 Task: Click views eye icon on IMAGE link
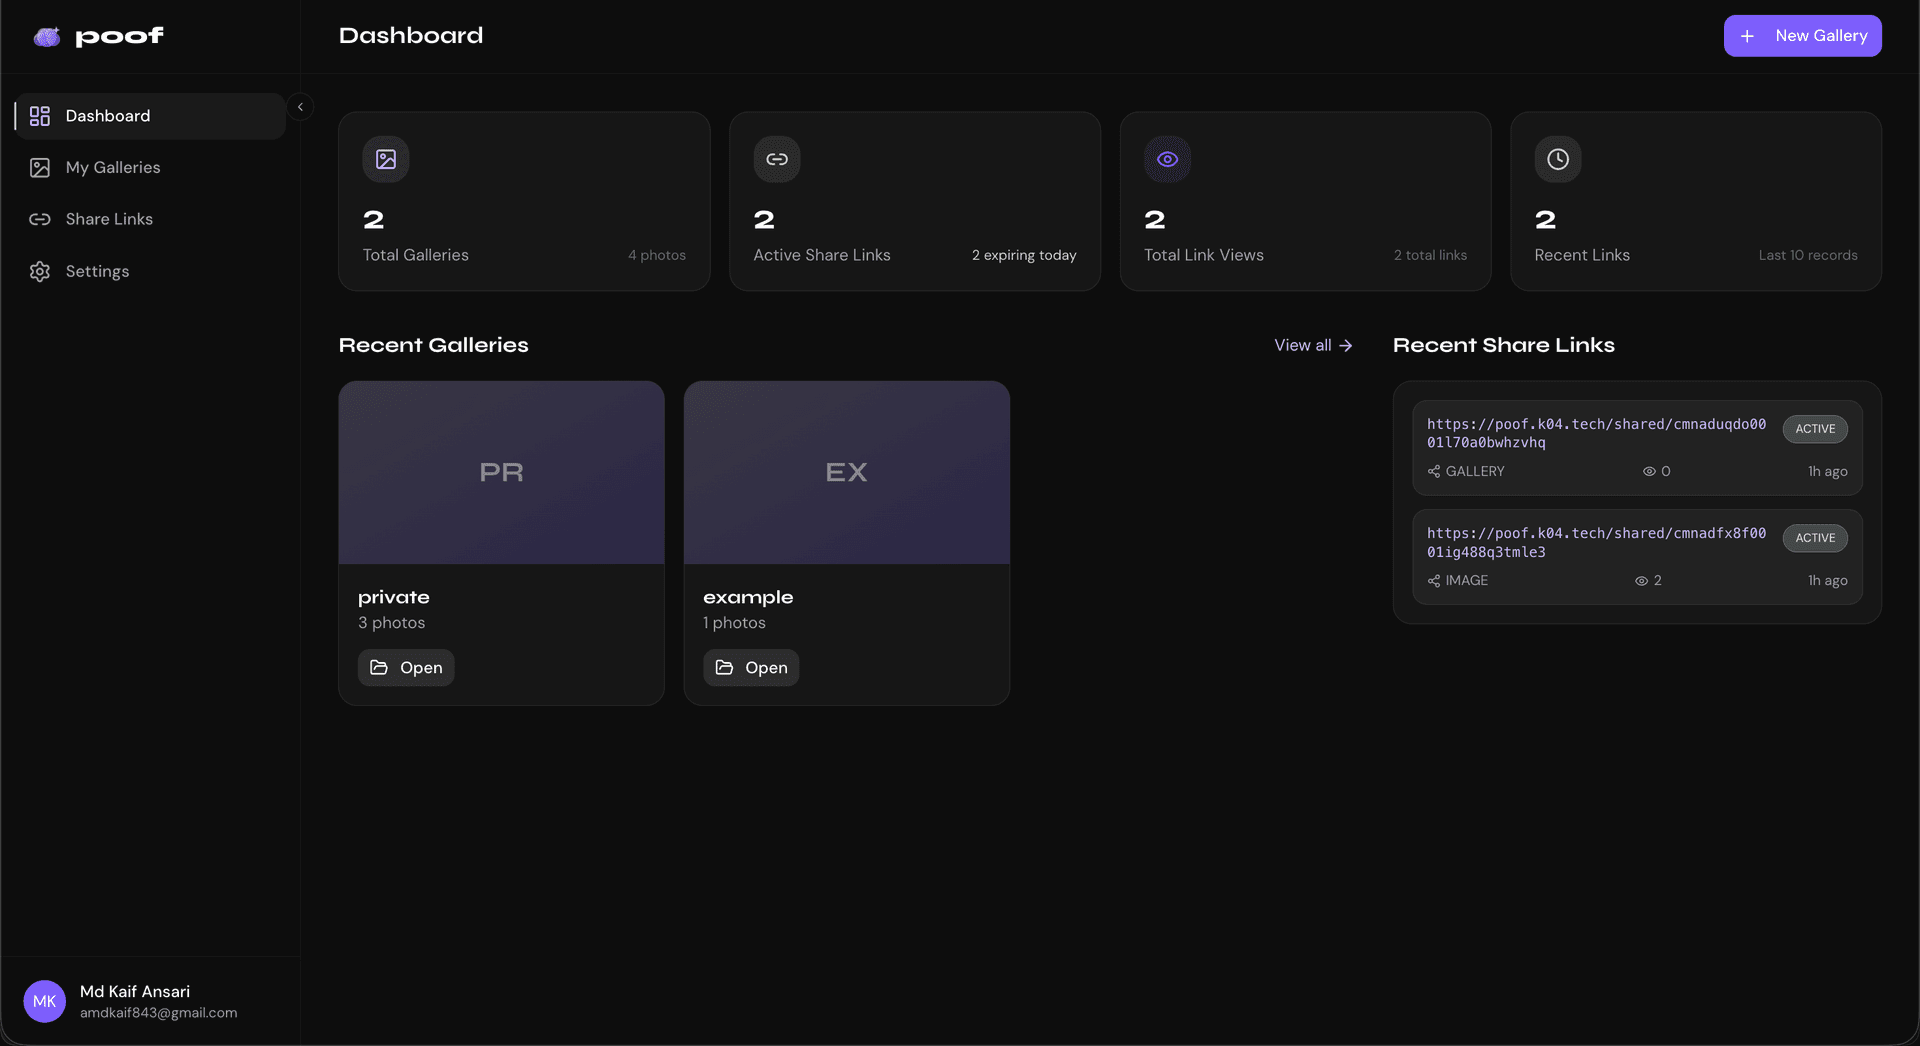pos(1641,581)
